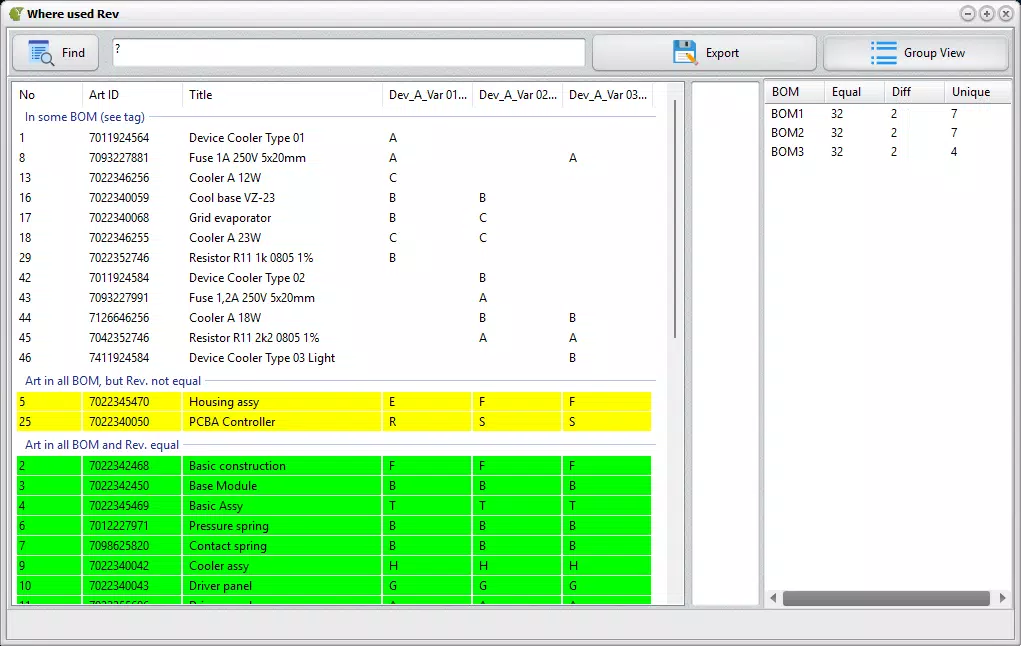Sort by Art ID column header

point(132,94)
